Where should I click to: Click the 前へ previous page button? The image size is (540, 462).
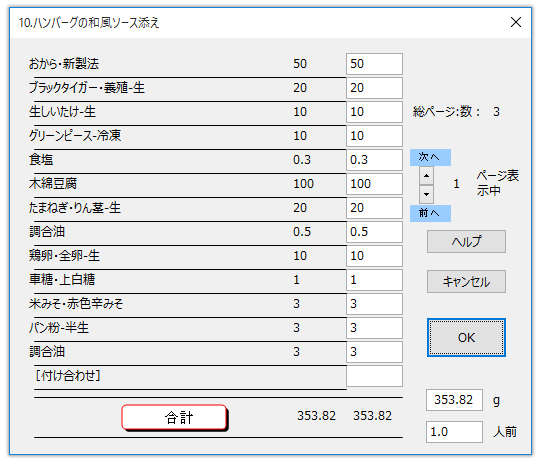coord(430,213)
